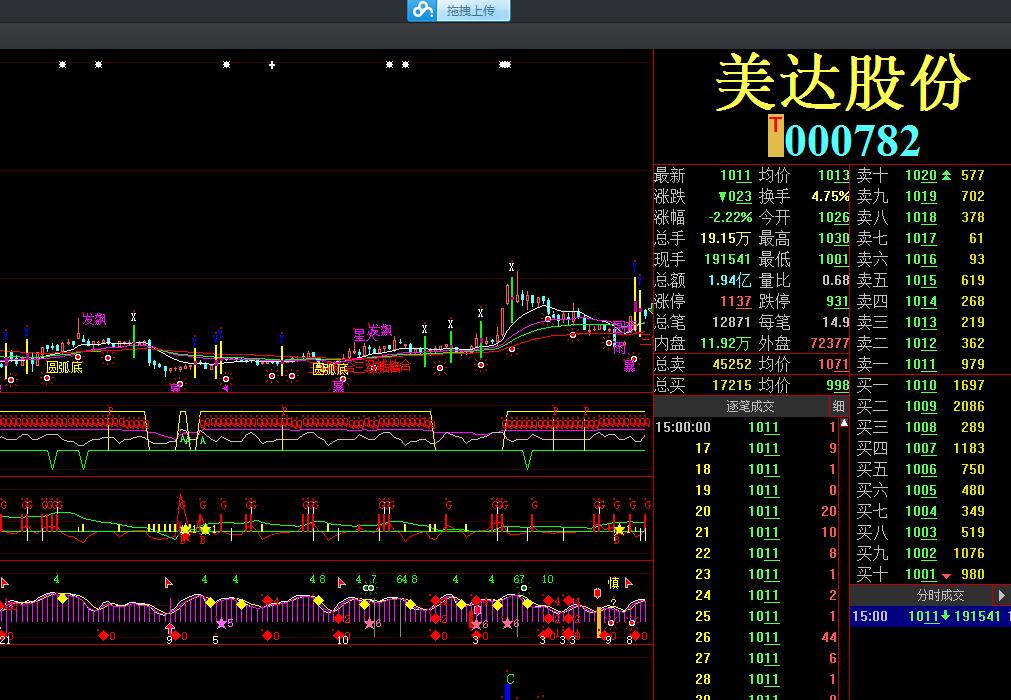
Task: Select tick trade row 26 with volume 44
Action: [x=746, y=637]
